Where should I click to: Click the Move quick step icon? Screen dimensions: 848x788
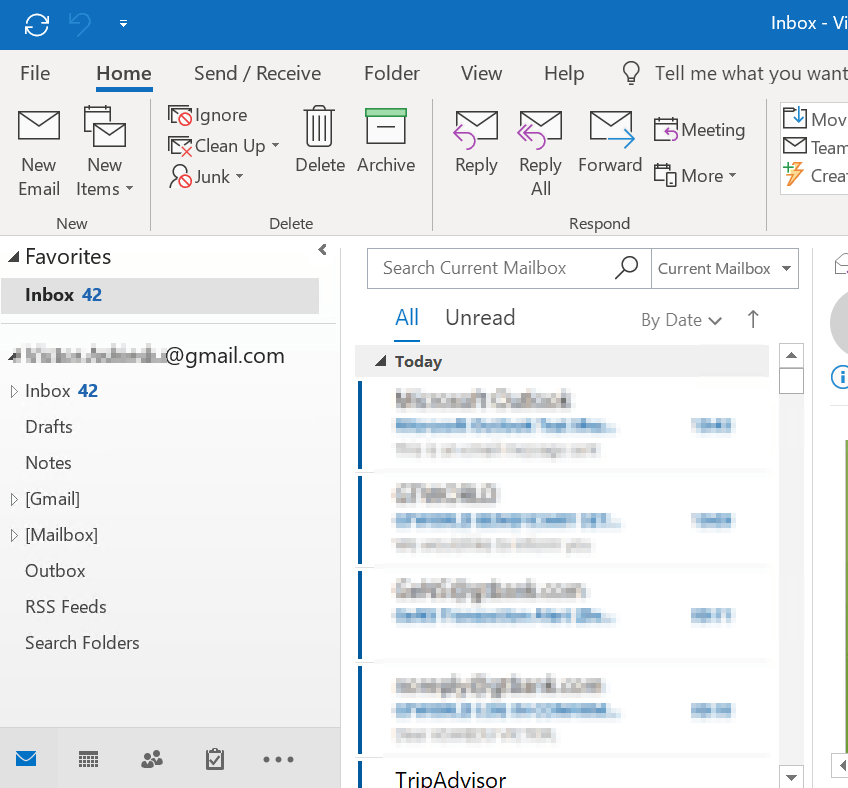(794, 117)
